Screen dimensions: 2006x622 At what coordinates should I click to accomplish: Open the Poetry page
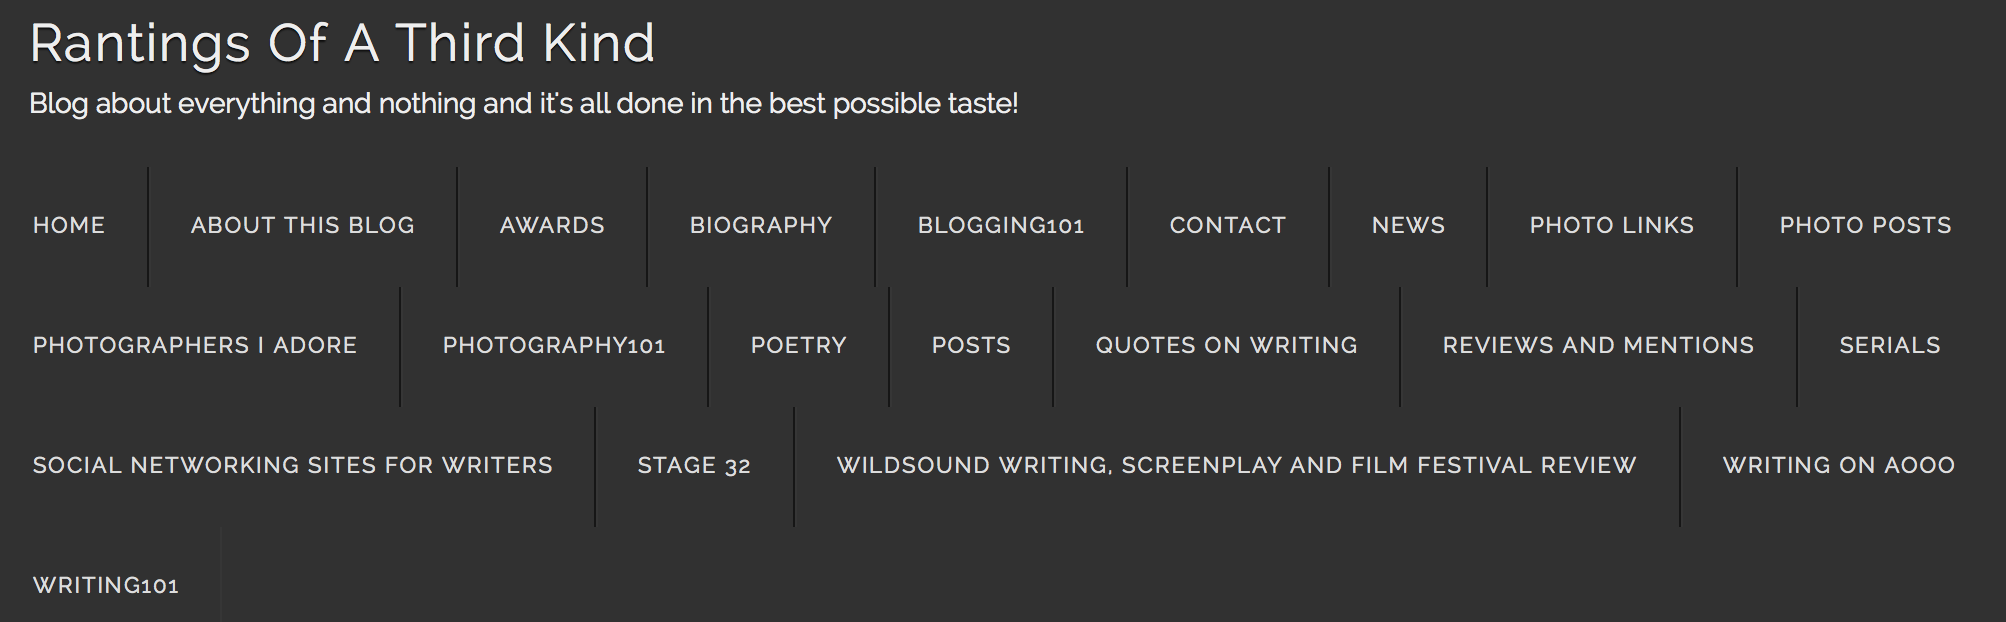(x=799, y=346)
